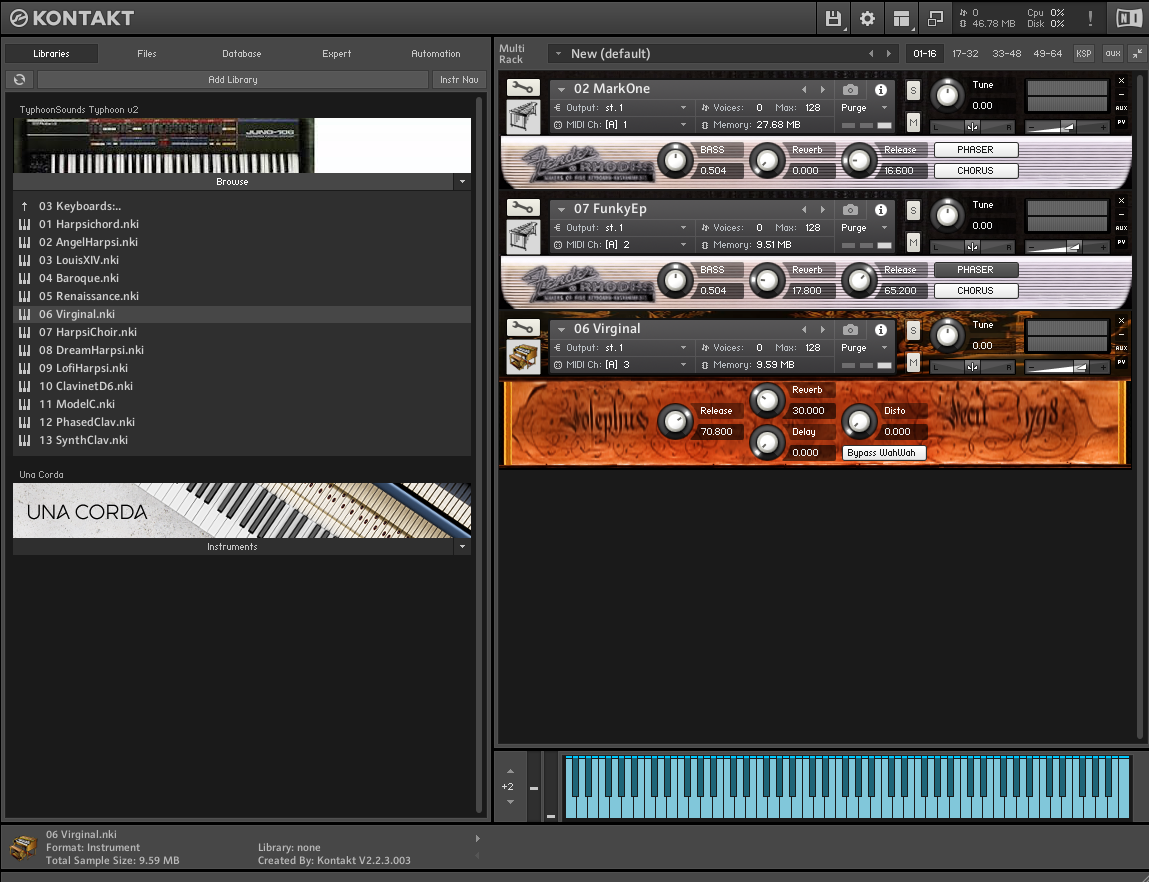Open 02 MarkOne instrument name dropdown
1149x882 pixels.
tap(561, 89)
